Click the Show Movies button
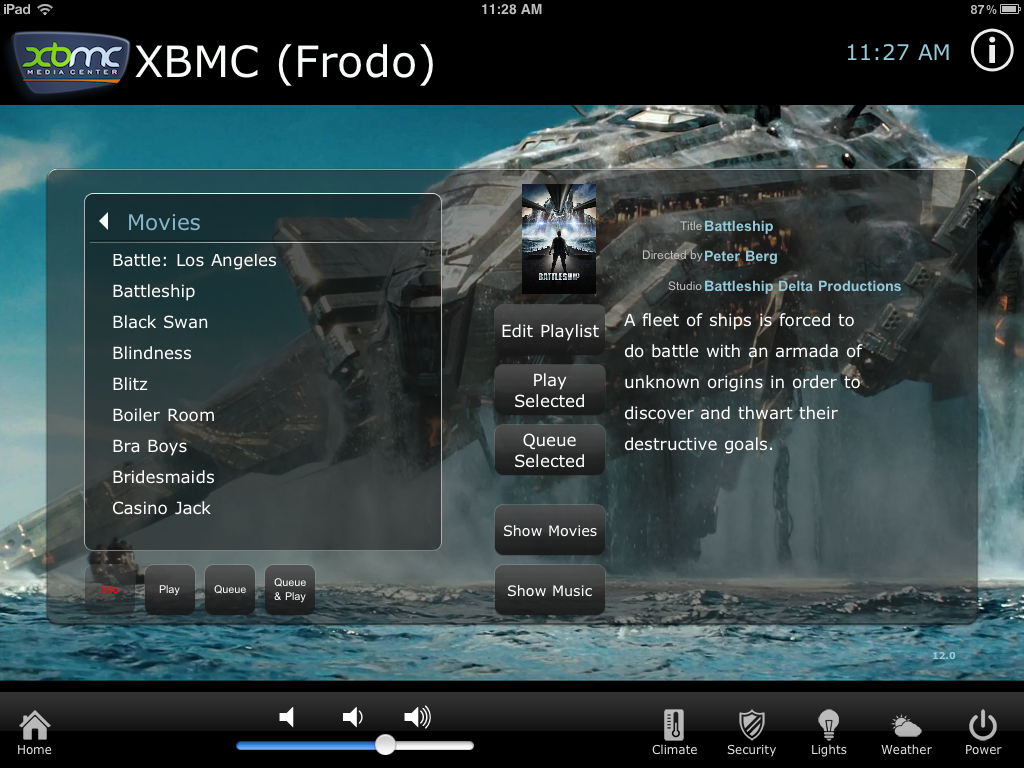The height and width of the screenshot is (768, 1024). point(550,530)
